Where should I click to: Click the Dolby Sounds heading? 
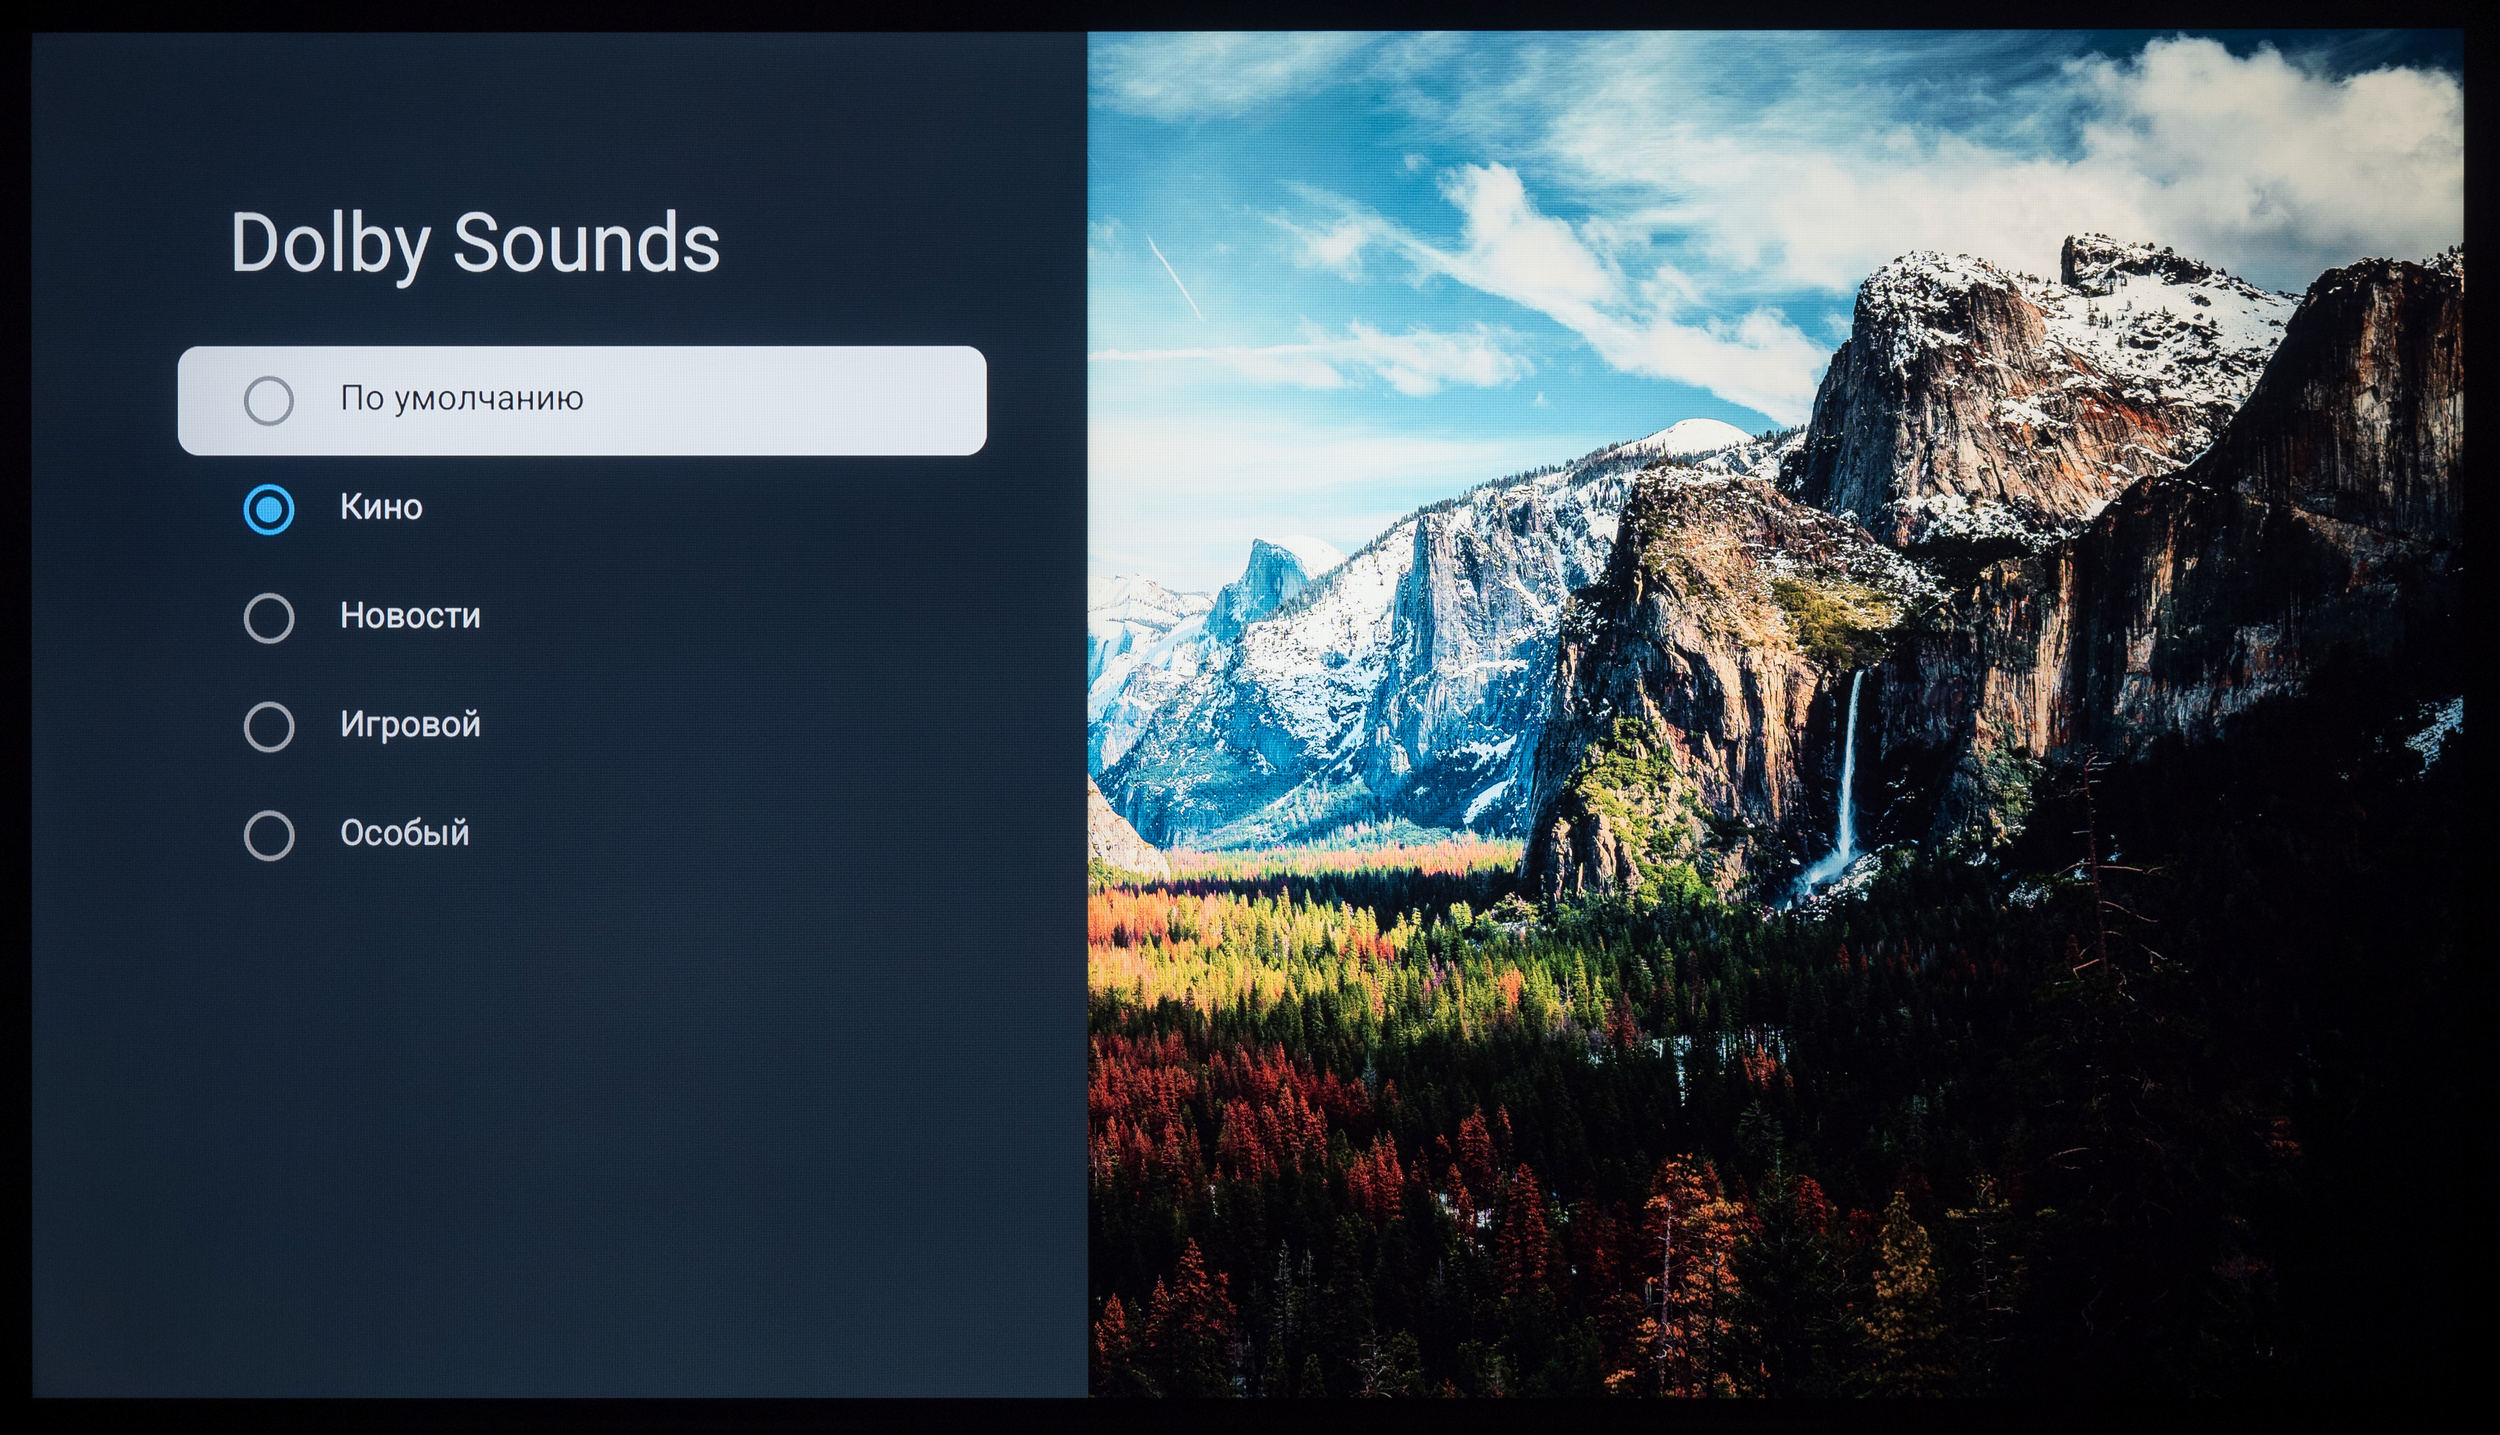pyautogui.click(x=475, y=244)
